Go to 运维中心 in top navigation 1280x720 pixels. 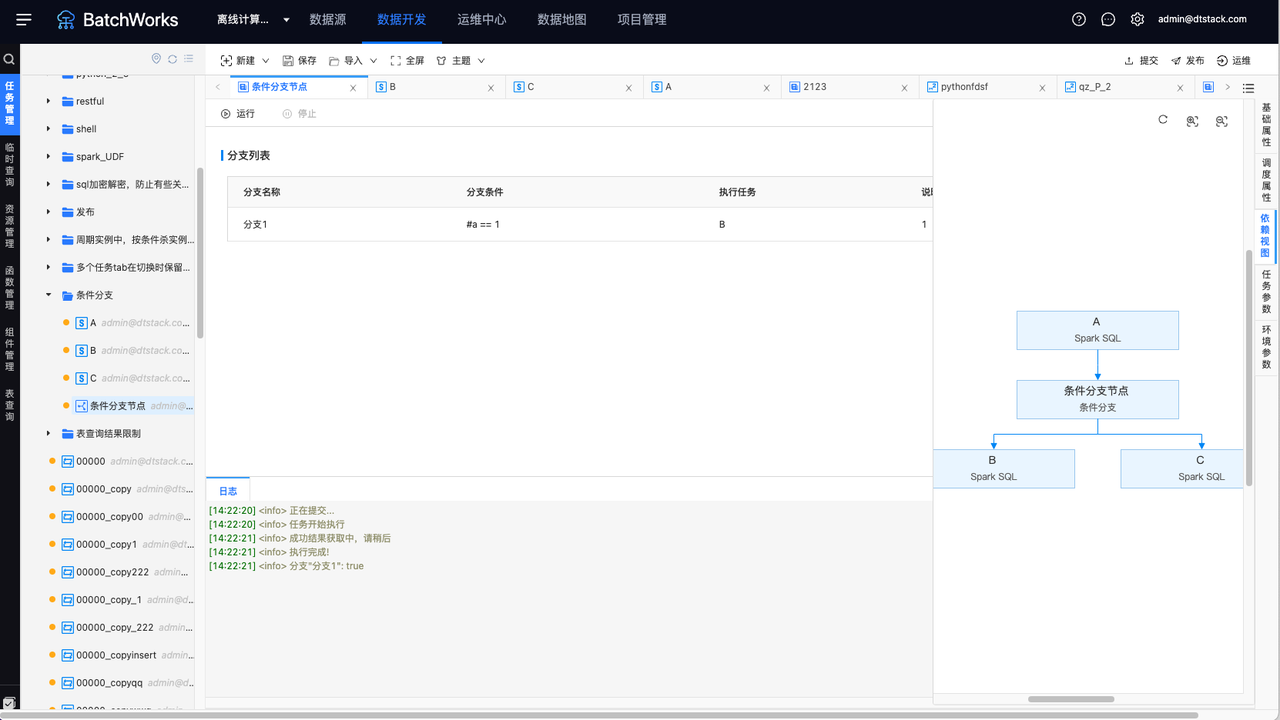coord(481,19)
